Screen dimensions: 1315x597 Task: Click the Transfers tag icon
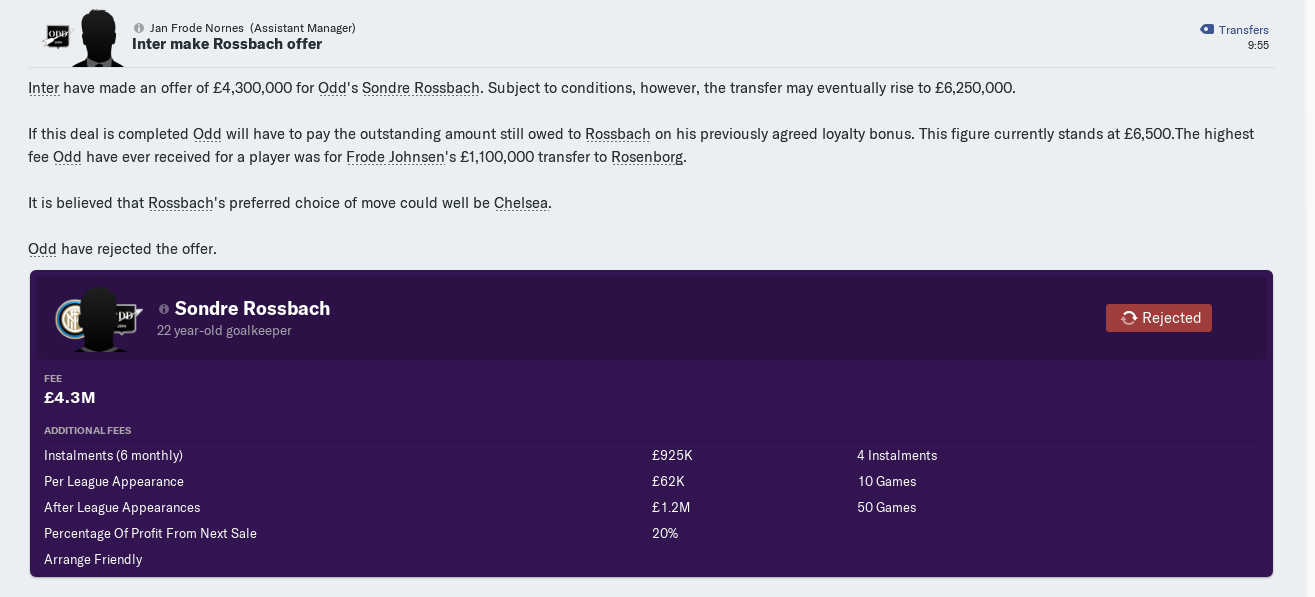tap(1207, 30)
